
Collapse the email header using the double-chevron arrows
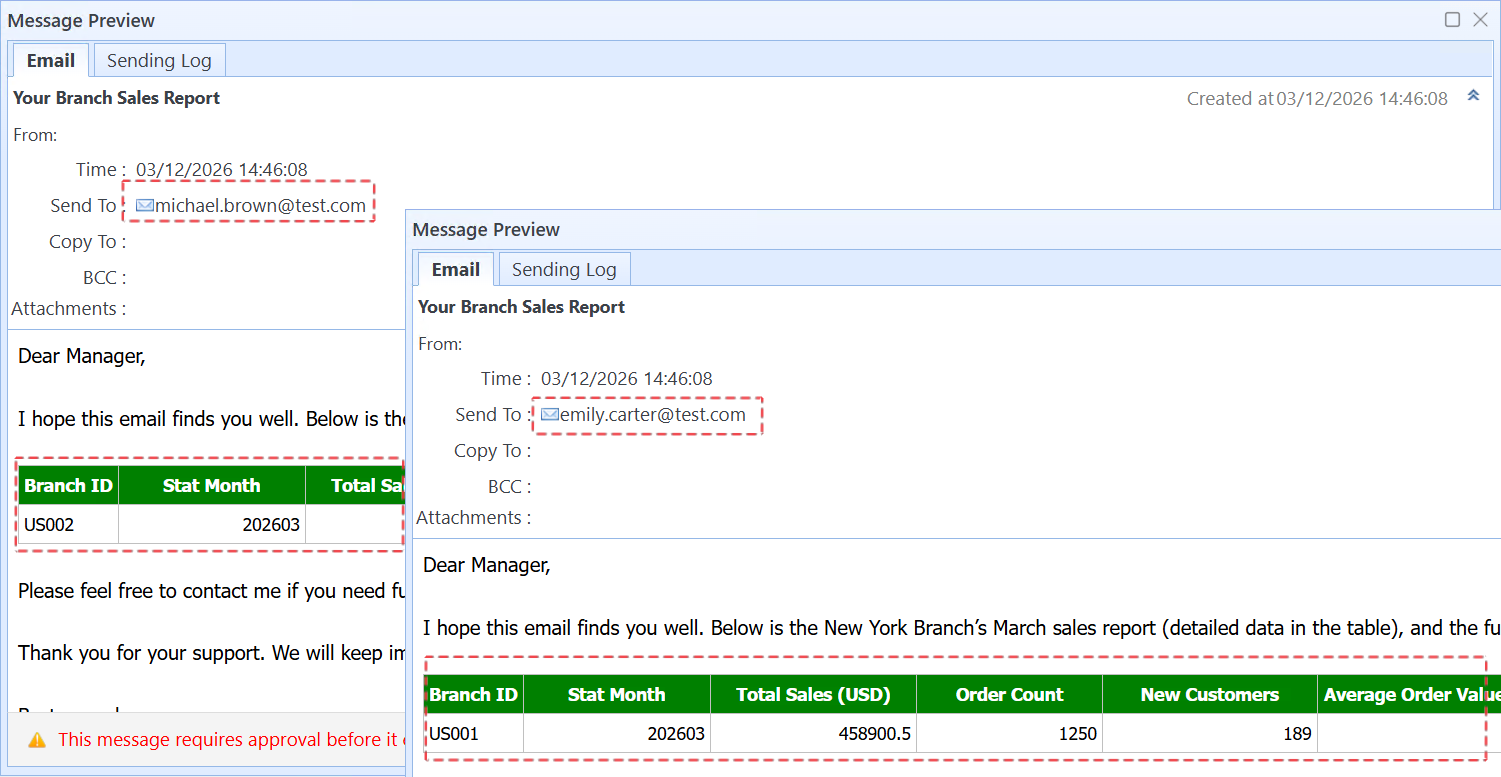coord(1473,95)
